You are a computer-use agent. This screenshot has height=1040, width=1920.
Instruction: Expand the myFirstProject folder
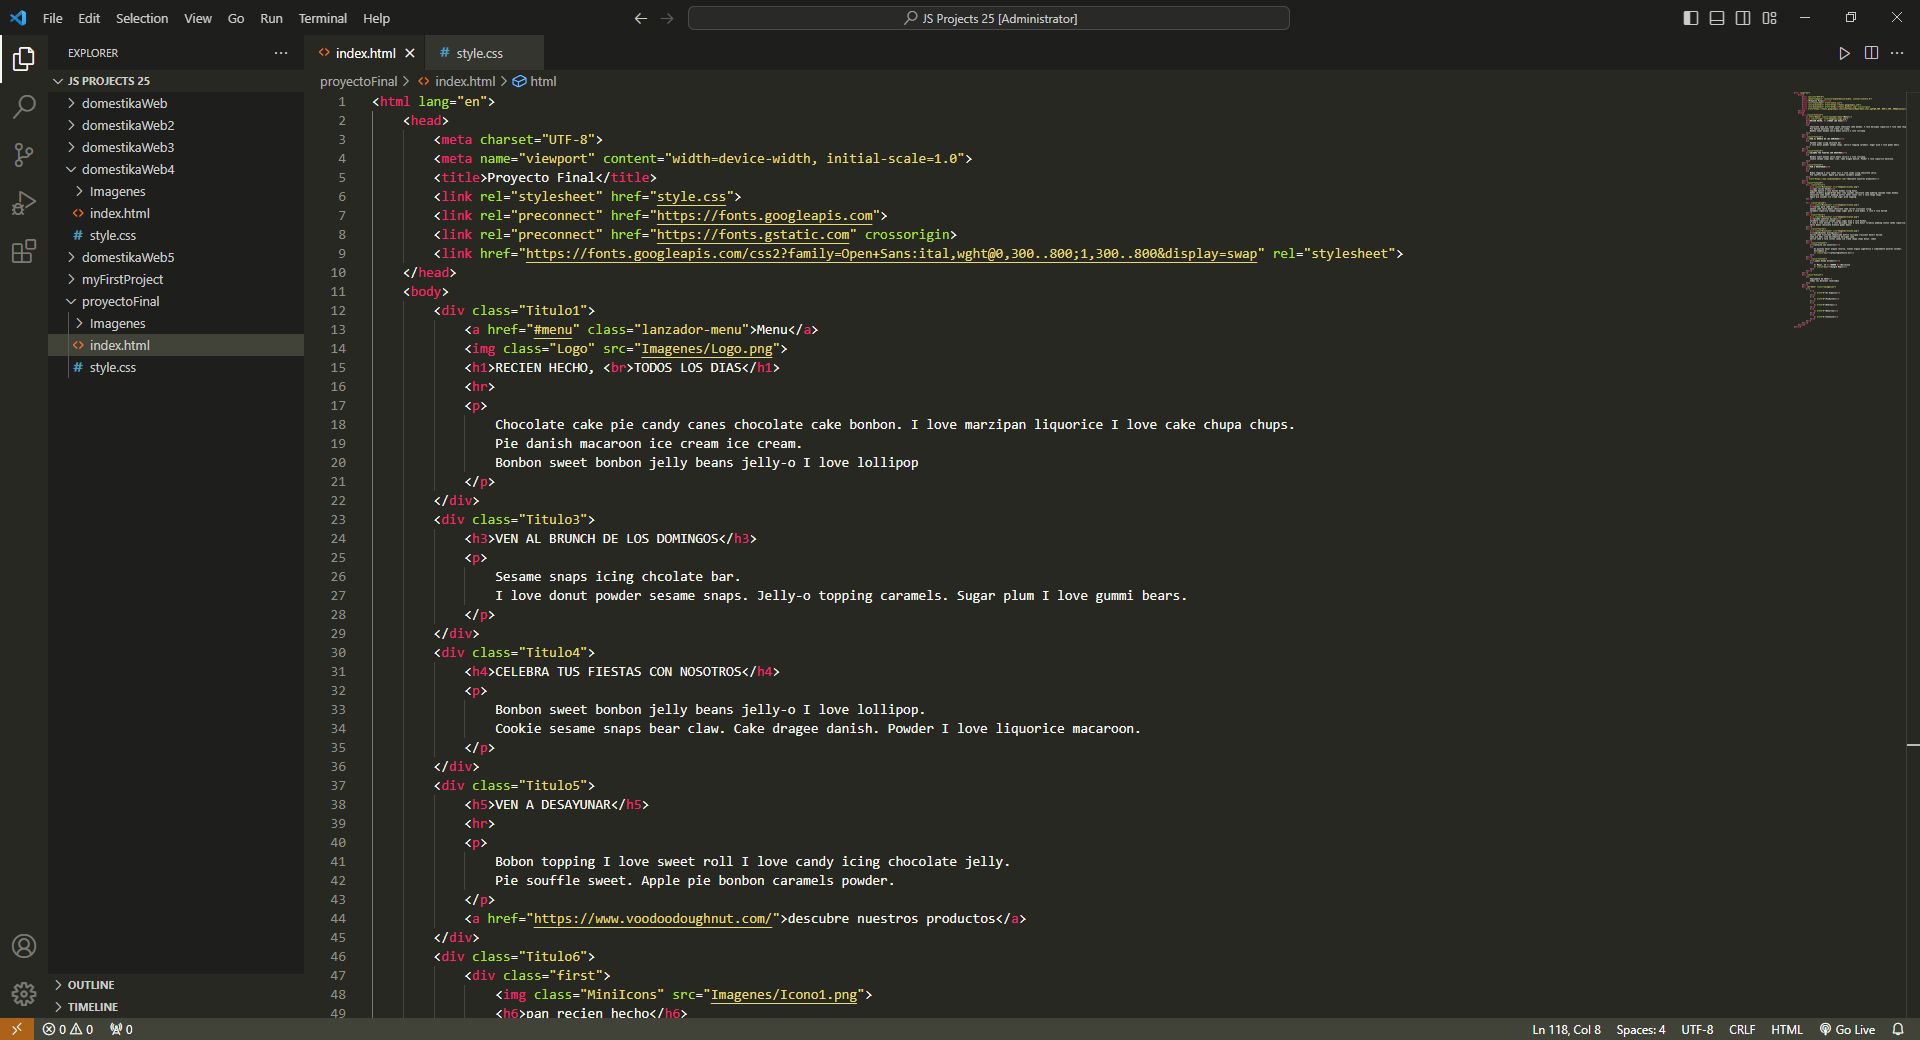[x=176, y=279]
